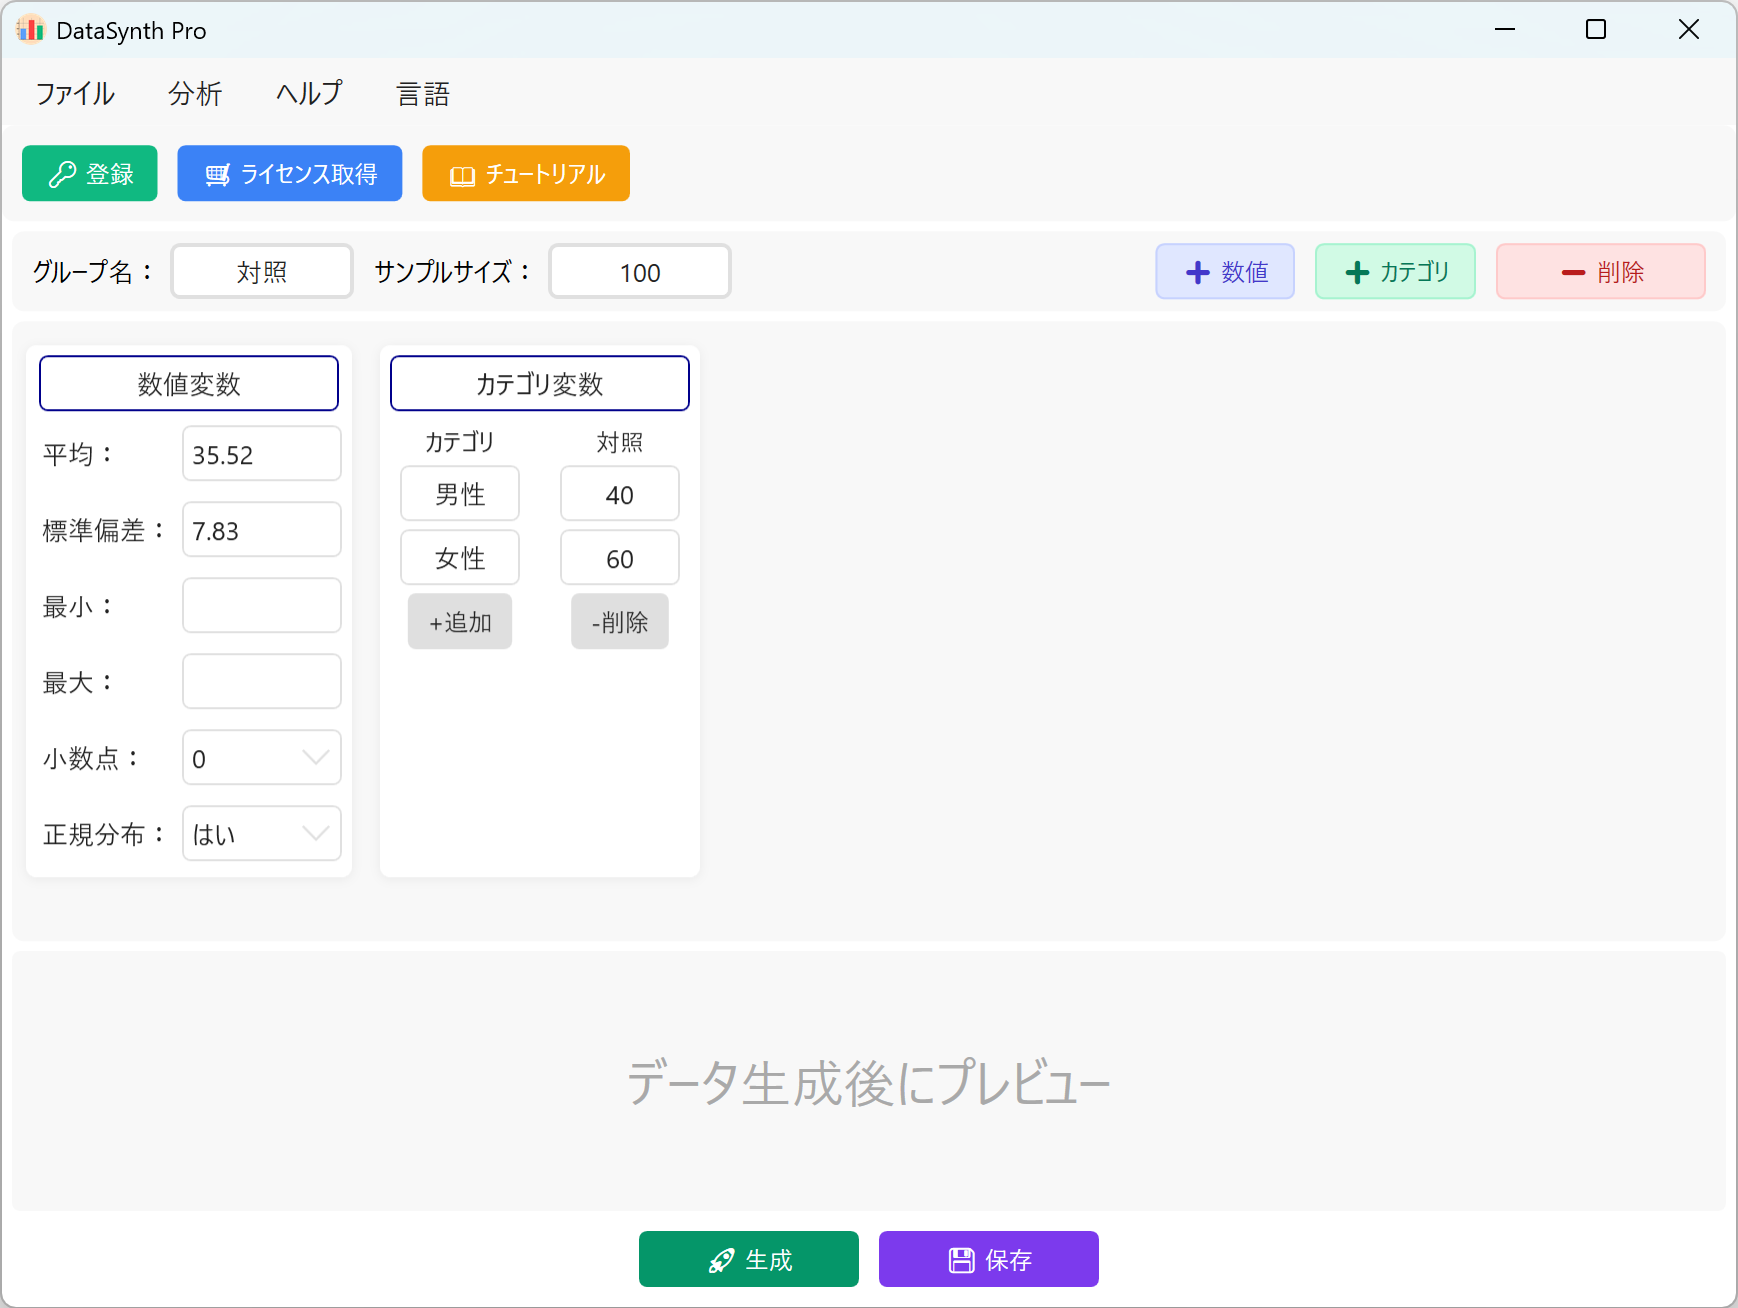Minimize the DataSynth Pro window

[x=1505, y=29]
